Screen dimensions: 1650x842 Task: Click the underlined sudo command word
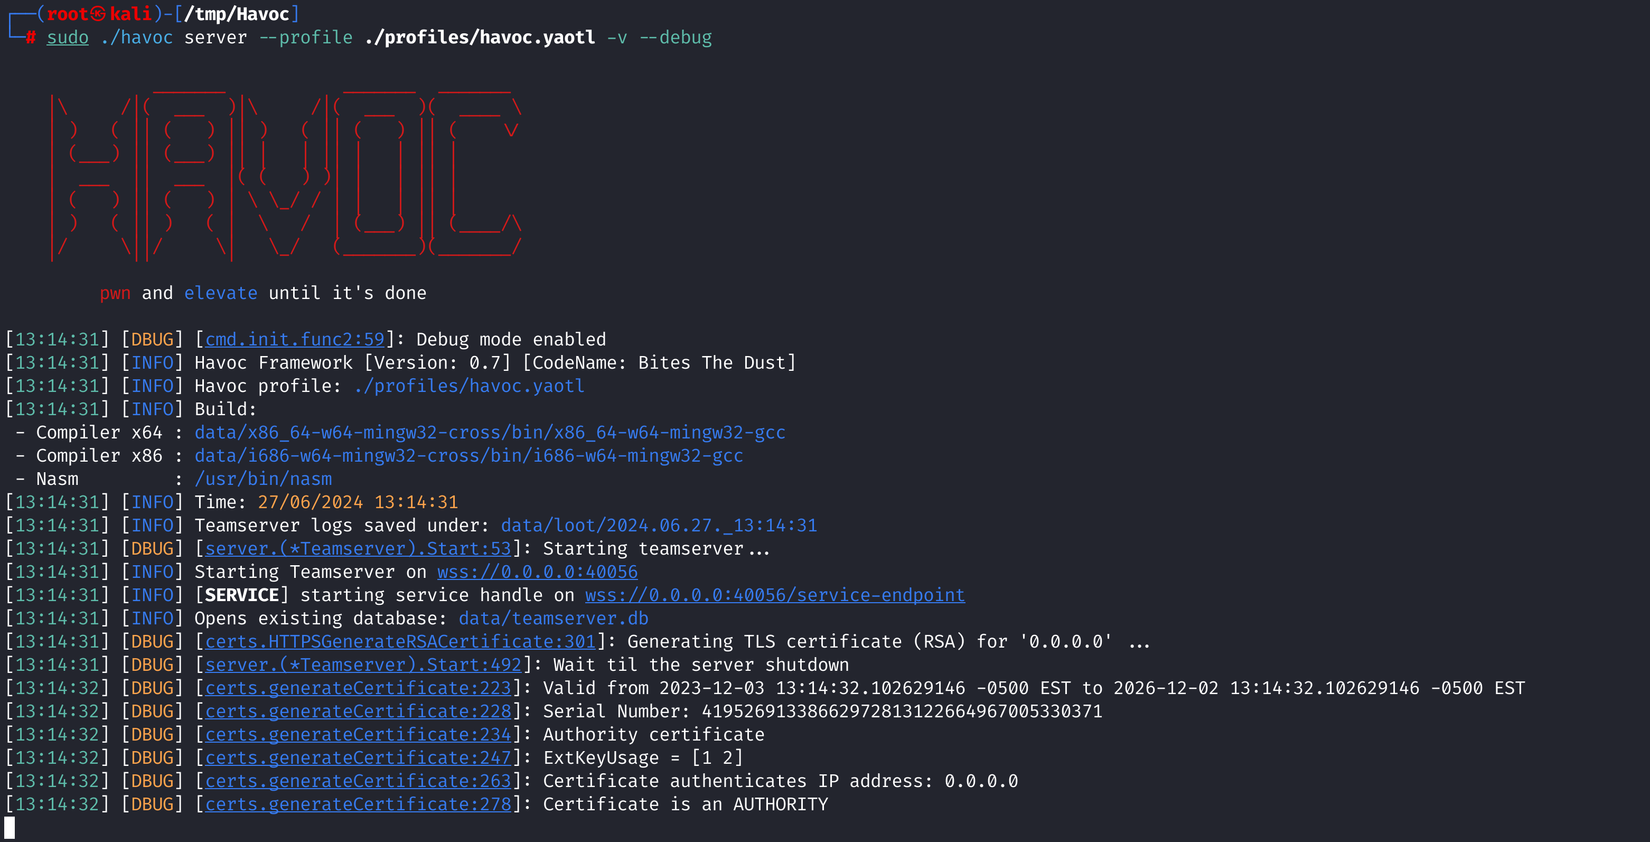tap(67, 38)
